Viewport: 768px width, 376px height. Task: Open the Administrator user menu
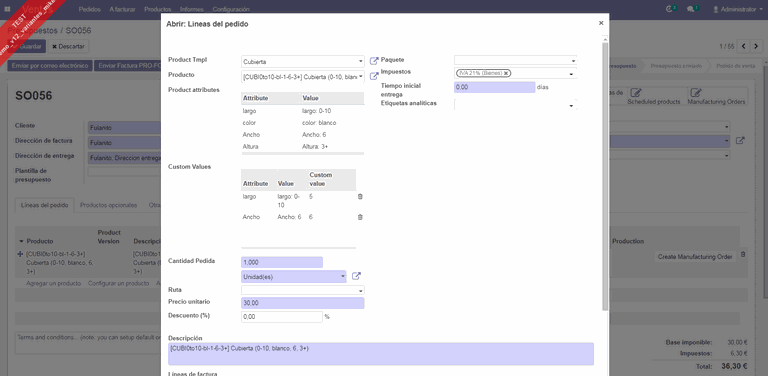pyautogui.click(x=738, y=9)
